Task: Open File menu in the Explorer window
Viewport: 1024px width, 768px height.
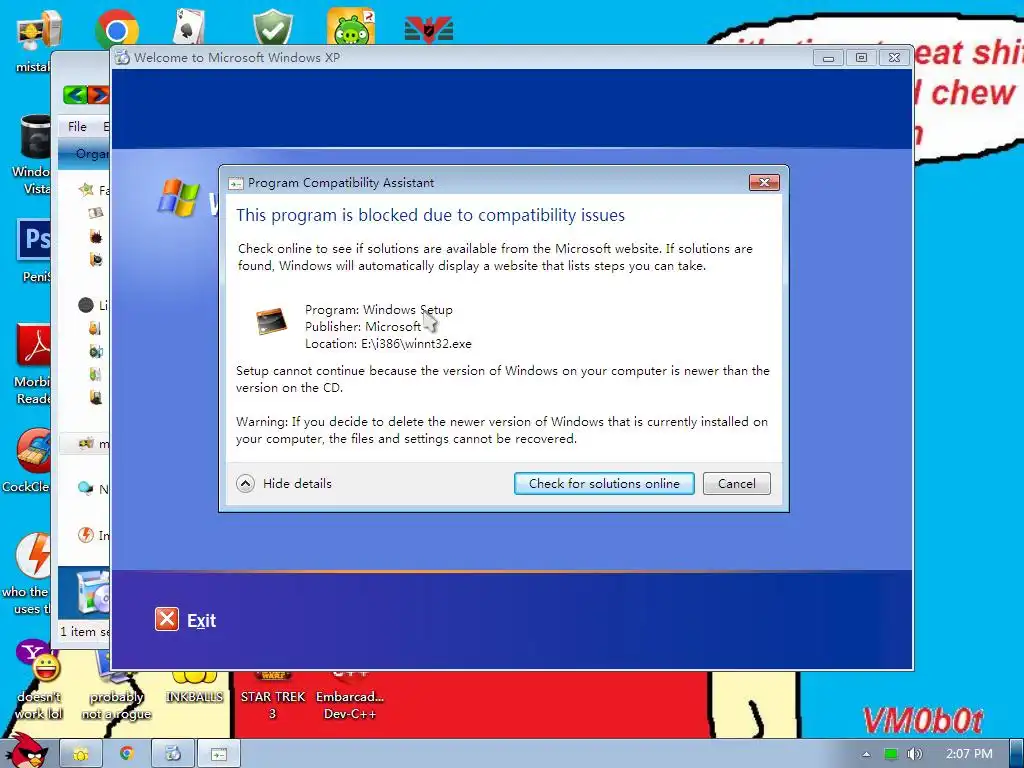Action: point(77,127)
